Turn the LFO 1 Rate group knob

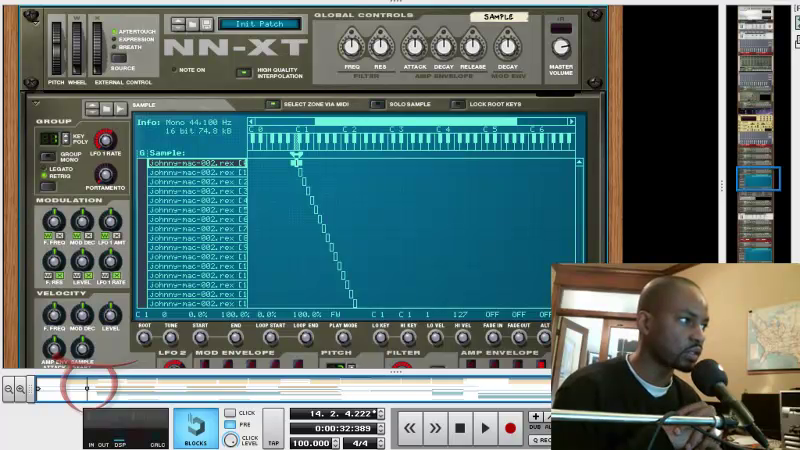click(x=105, y=139)
